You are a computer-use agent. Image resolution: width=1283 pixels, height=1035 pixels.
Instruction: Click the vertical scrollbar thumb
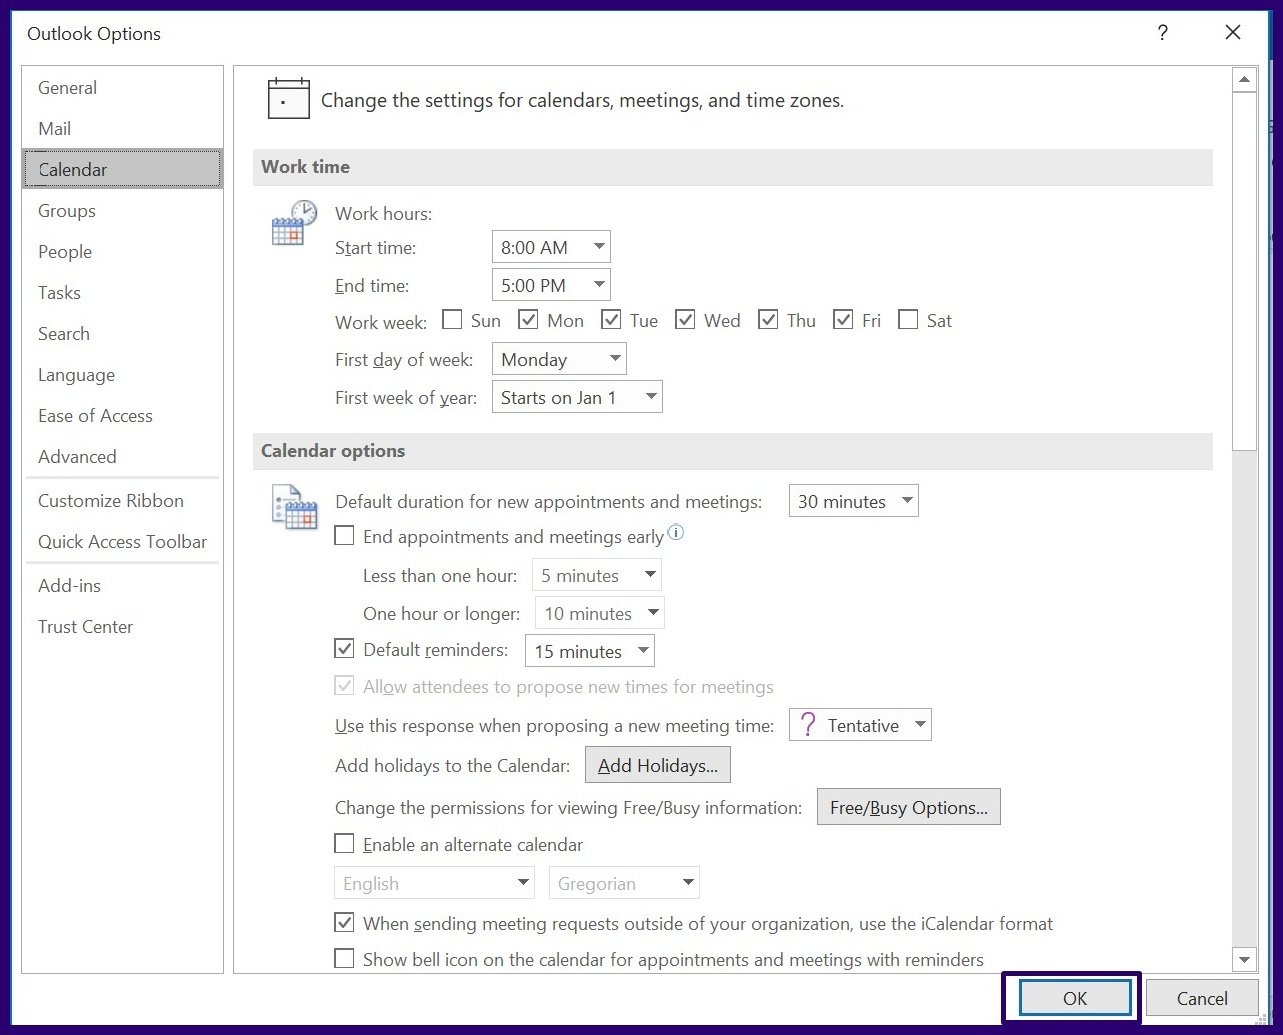click(1245, 271)
